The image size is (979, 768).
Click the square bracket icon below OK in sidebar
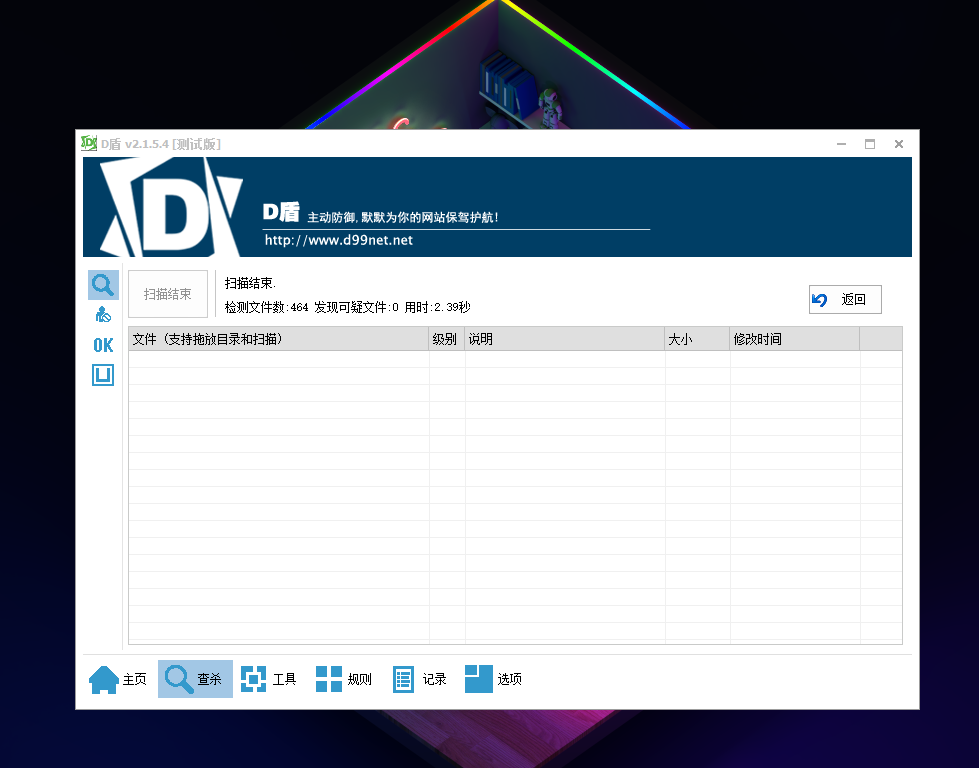tap(102, 374)
